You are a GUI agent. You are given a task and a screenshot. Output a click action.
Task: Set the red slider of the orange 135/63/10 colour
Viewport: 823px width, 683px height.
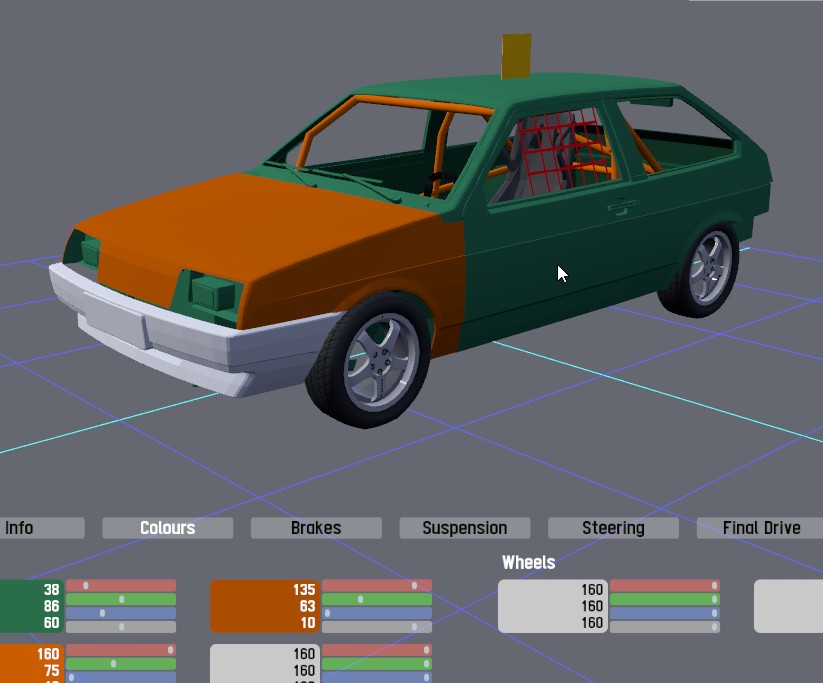point(377,585)
